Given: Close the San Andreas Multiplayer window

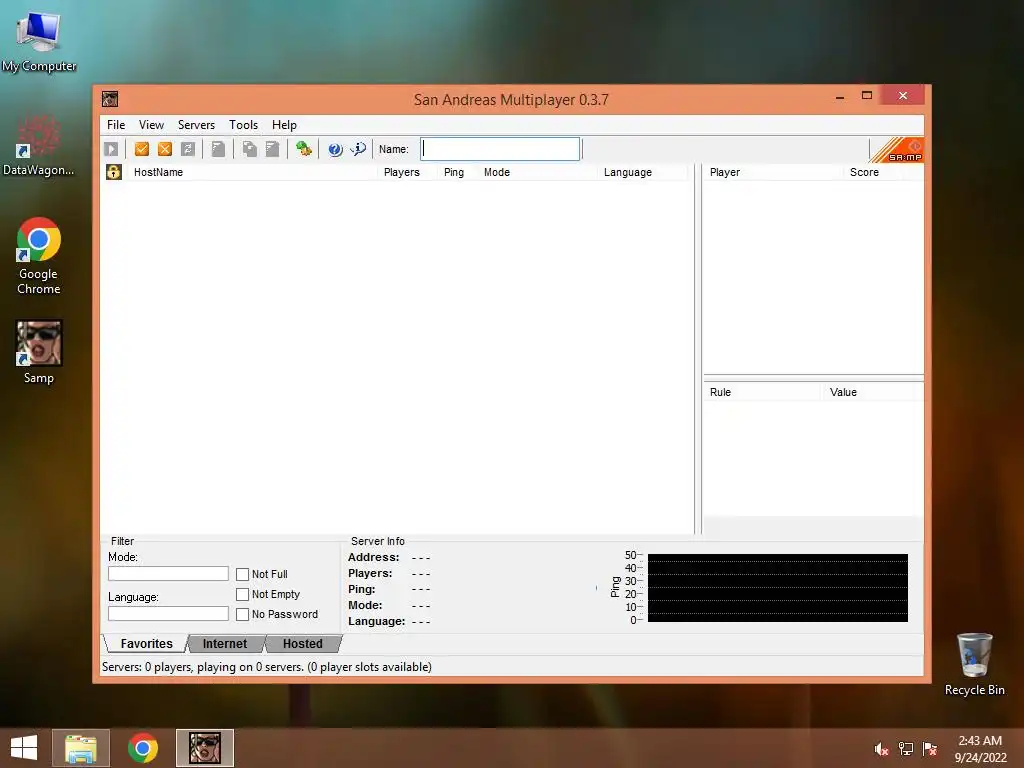Looking at the screenshot, I should (903, 96).
